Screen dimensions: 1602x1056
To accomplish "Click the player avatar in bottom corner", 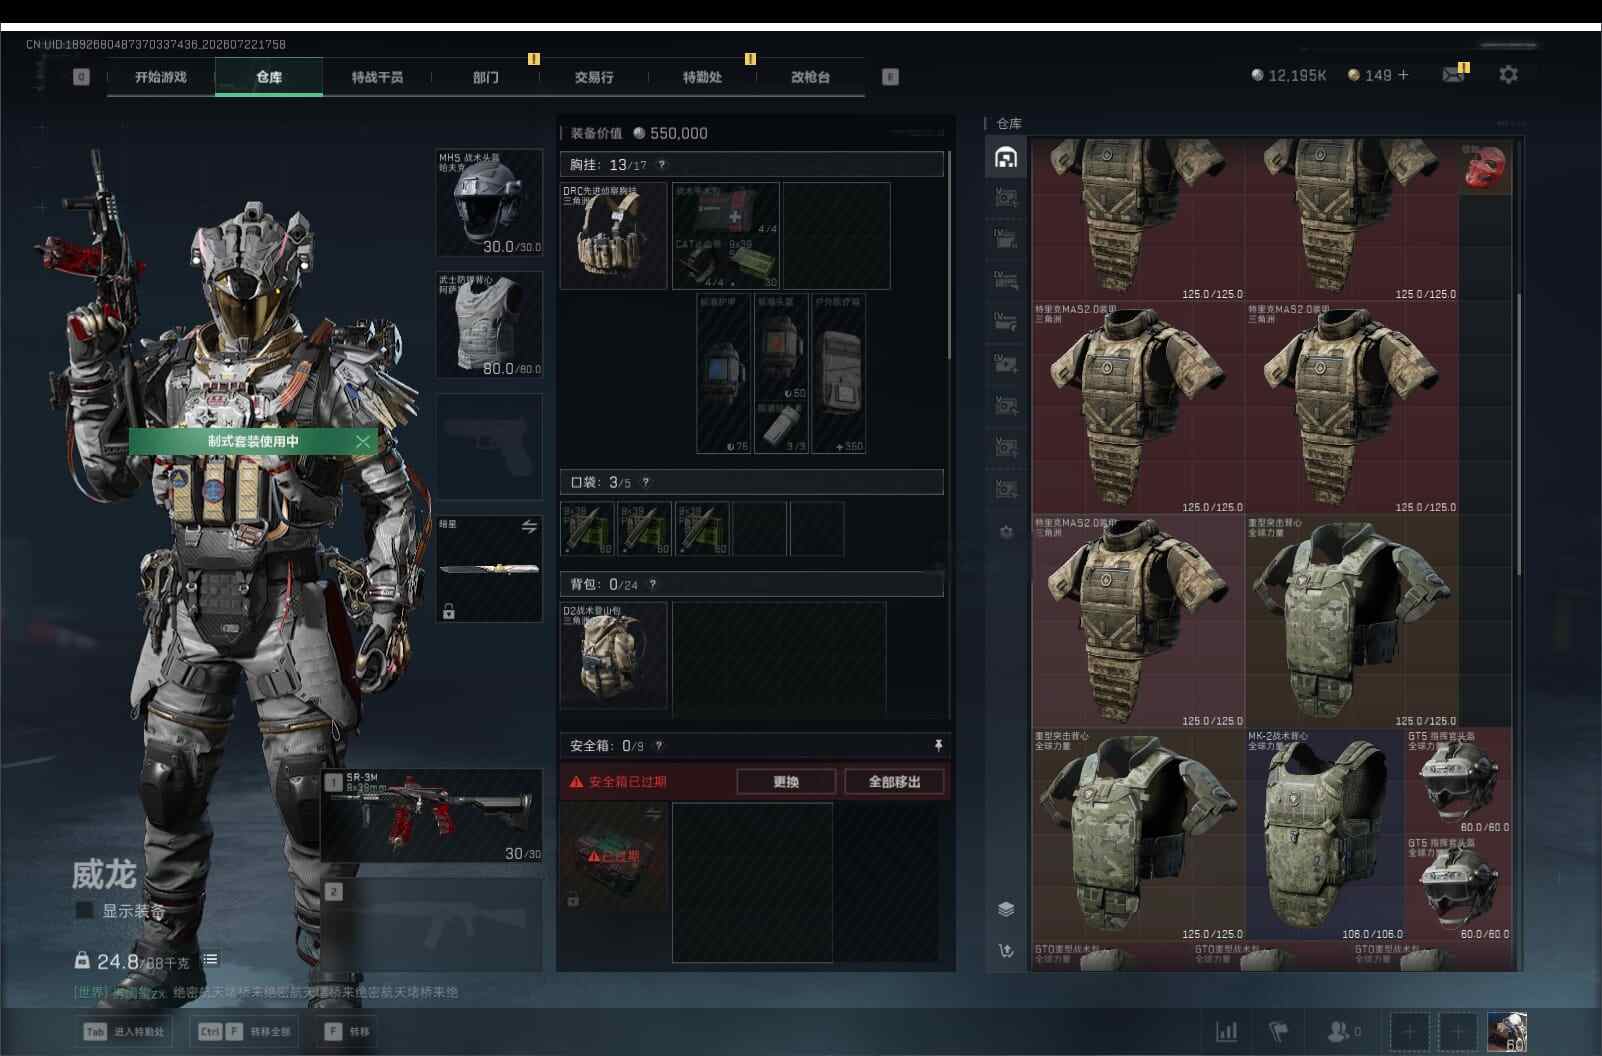I will click(x=1507, y=1032).
